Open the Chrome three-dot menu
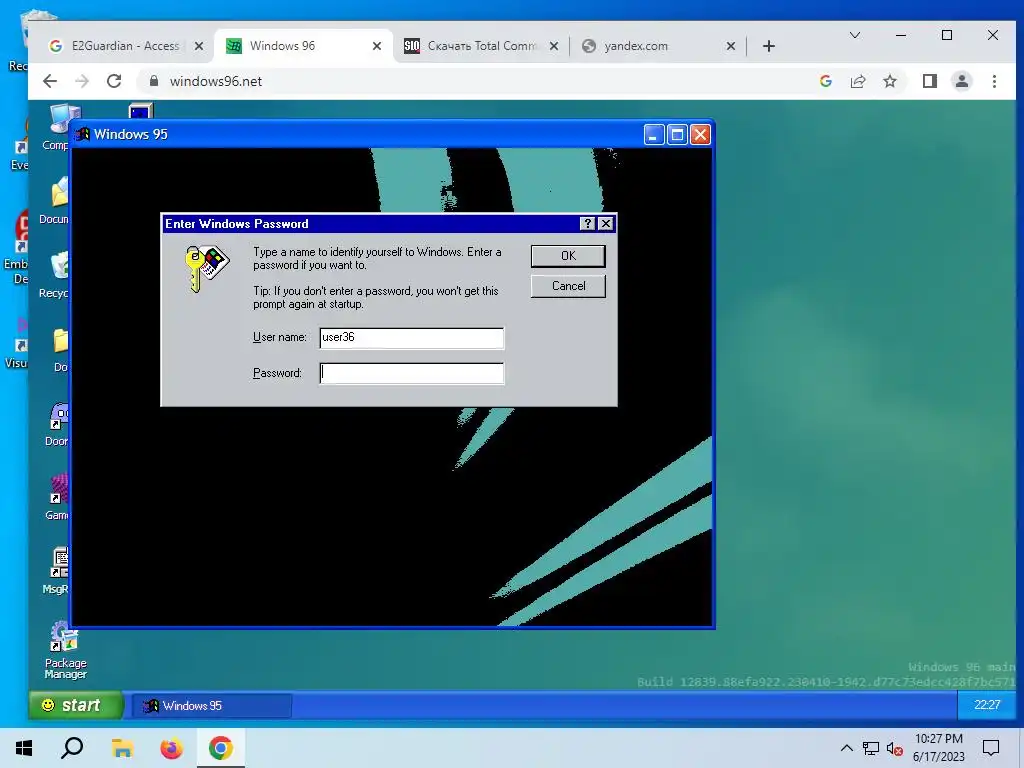 coord(994,81)
